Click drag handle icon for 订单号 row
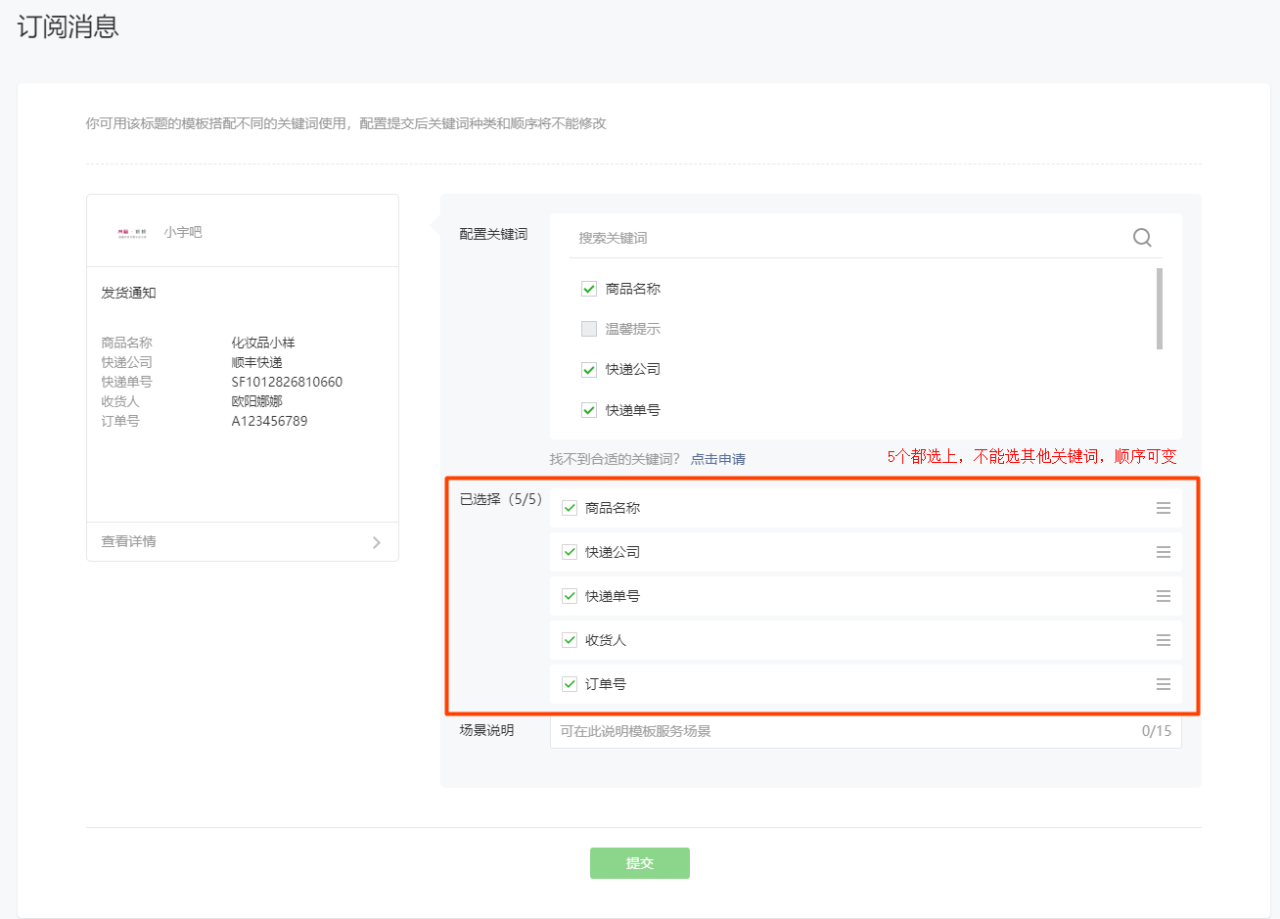The image size is (1280, 919). (x=1163, y=684)
